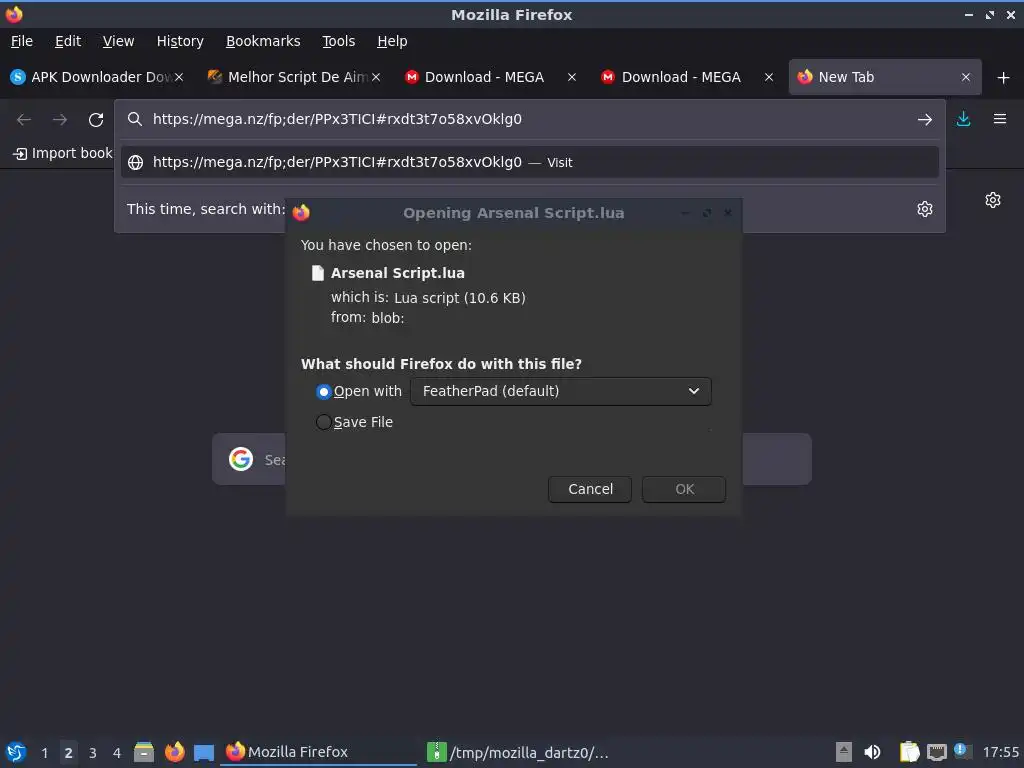Select the Save File radio button

tap(323, 422)
